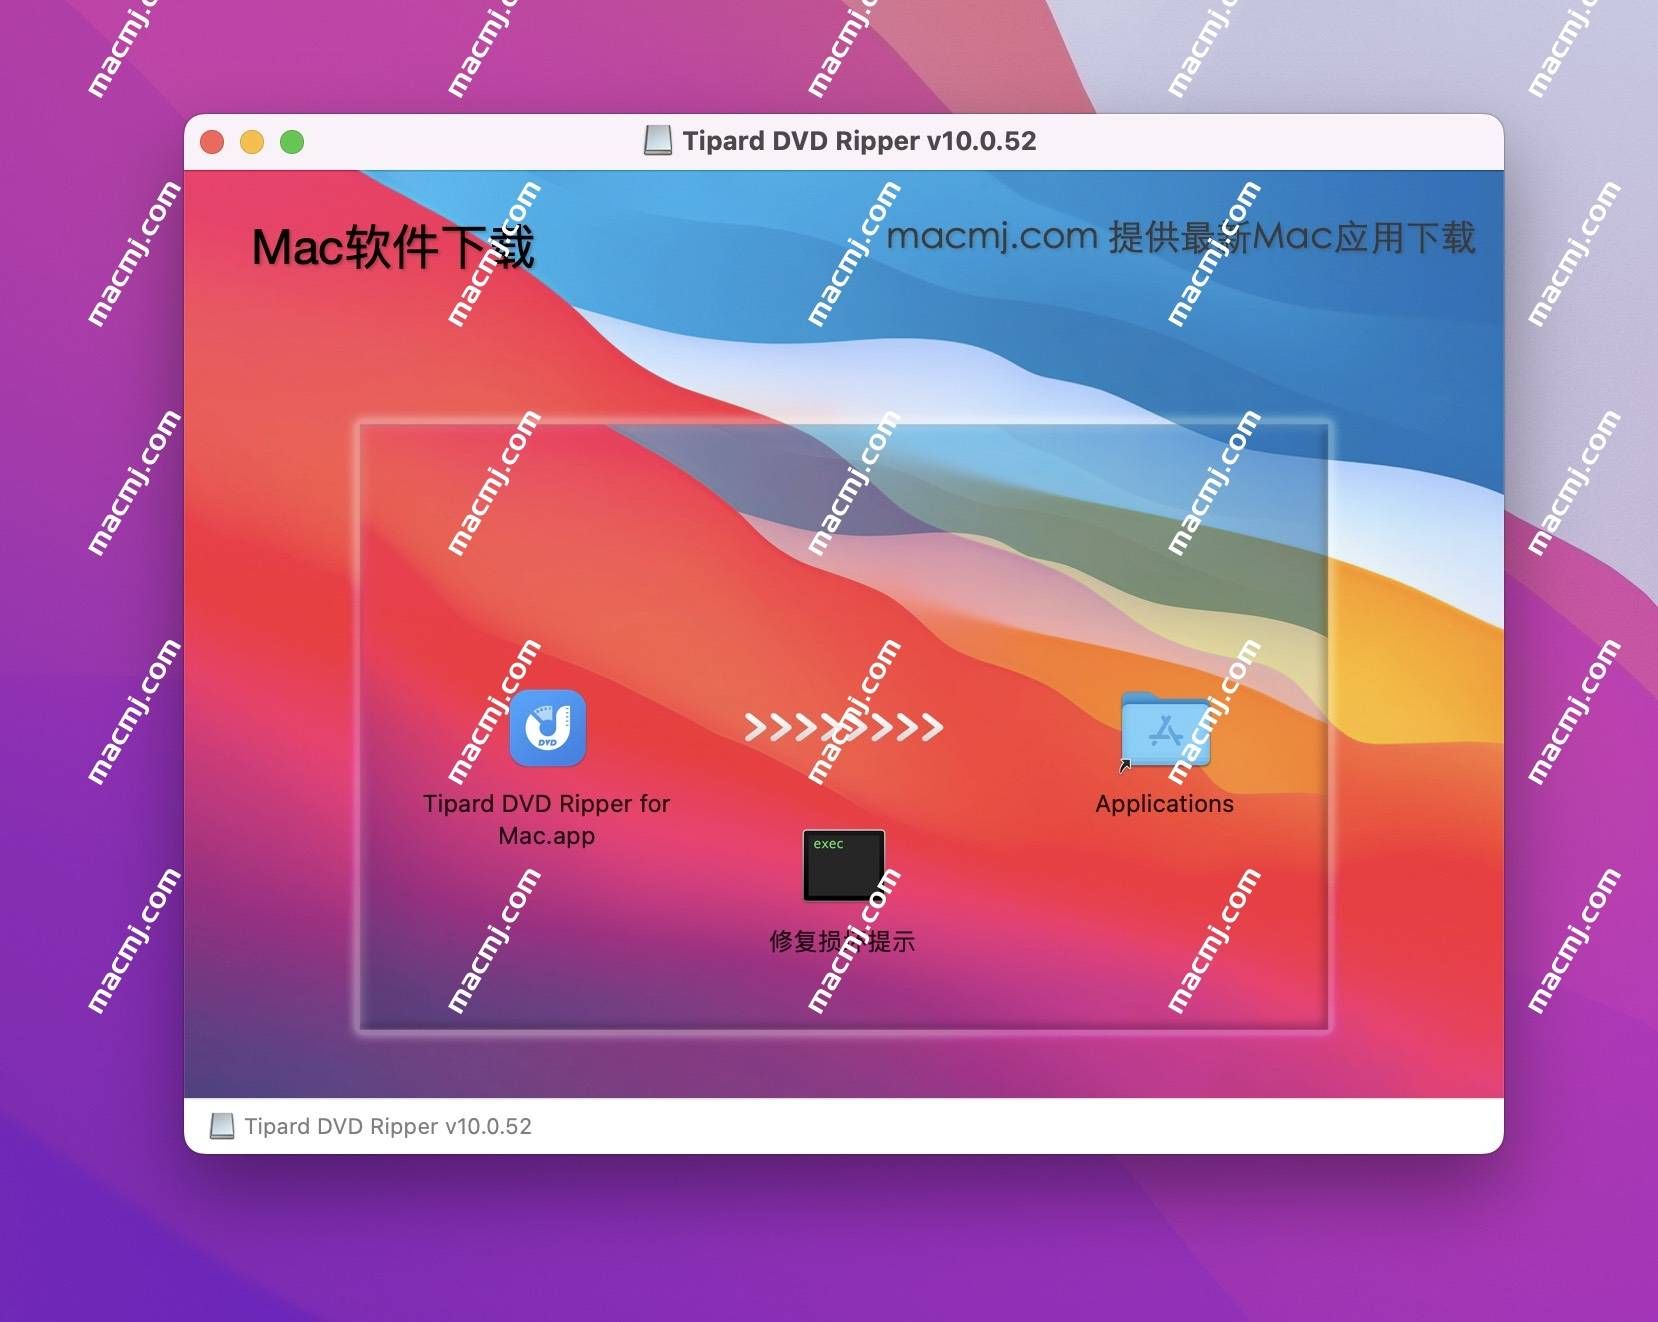Click the Applications folder shortcut icon

click(x=1165, y=730)
